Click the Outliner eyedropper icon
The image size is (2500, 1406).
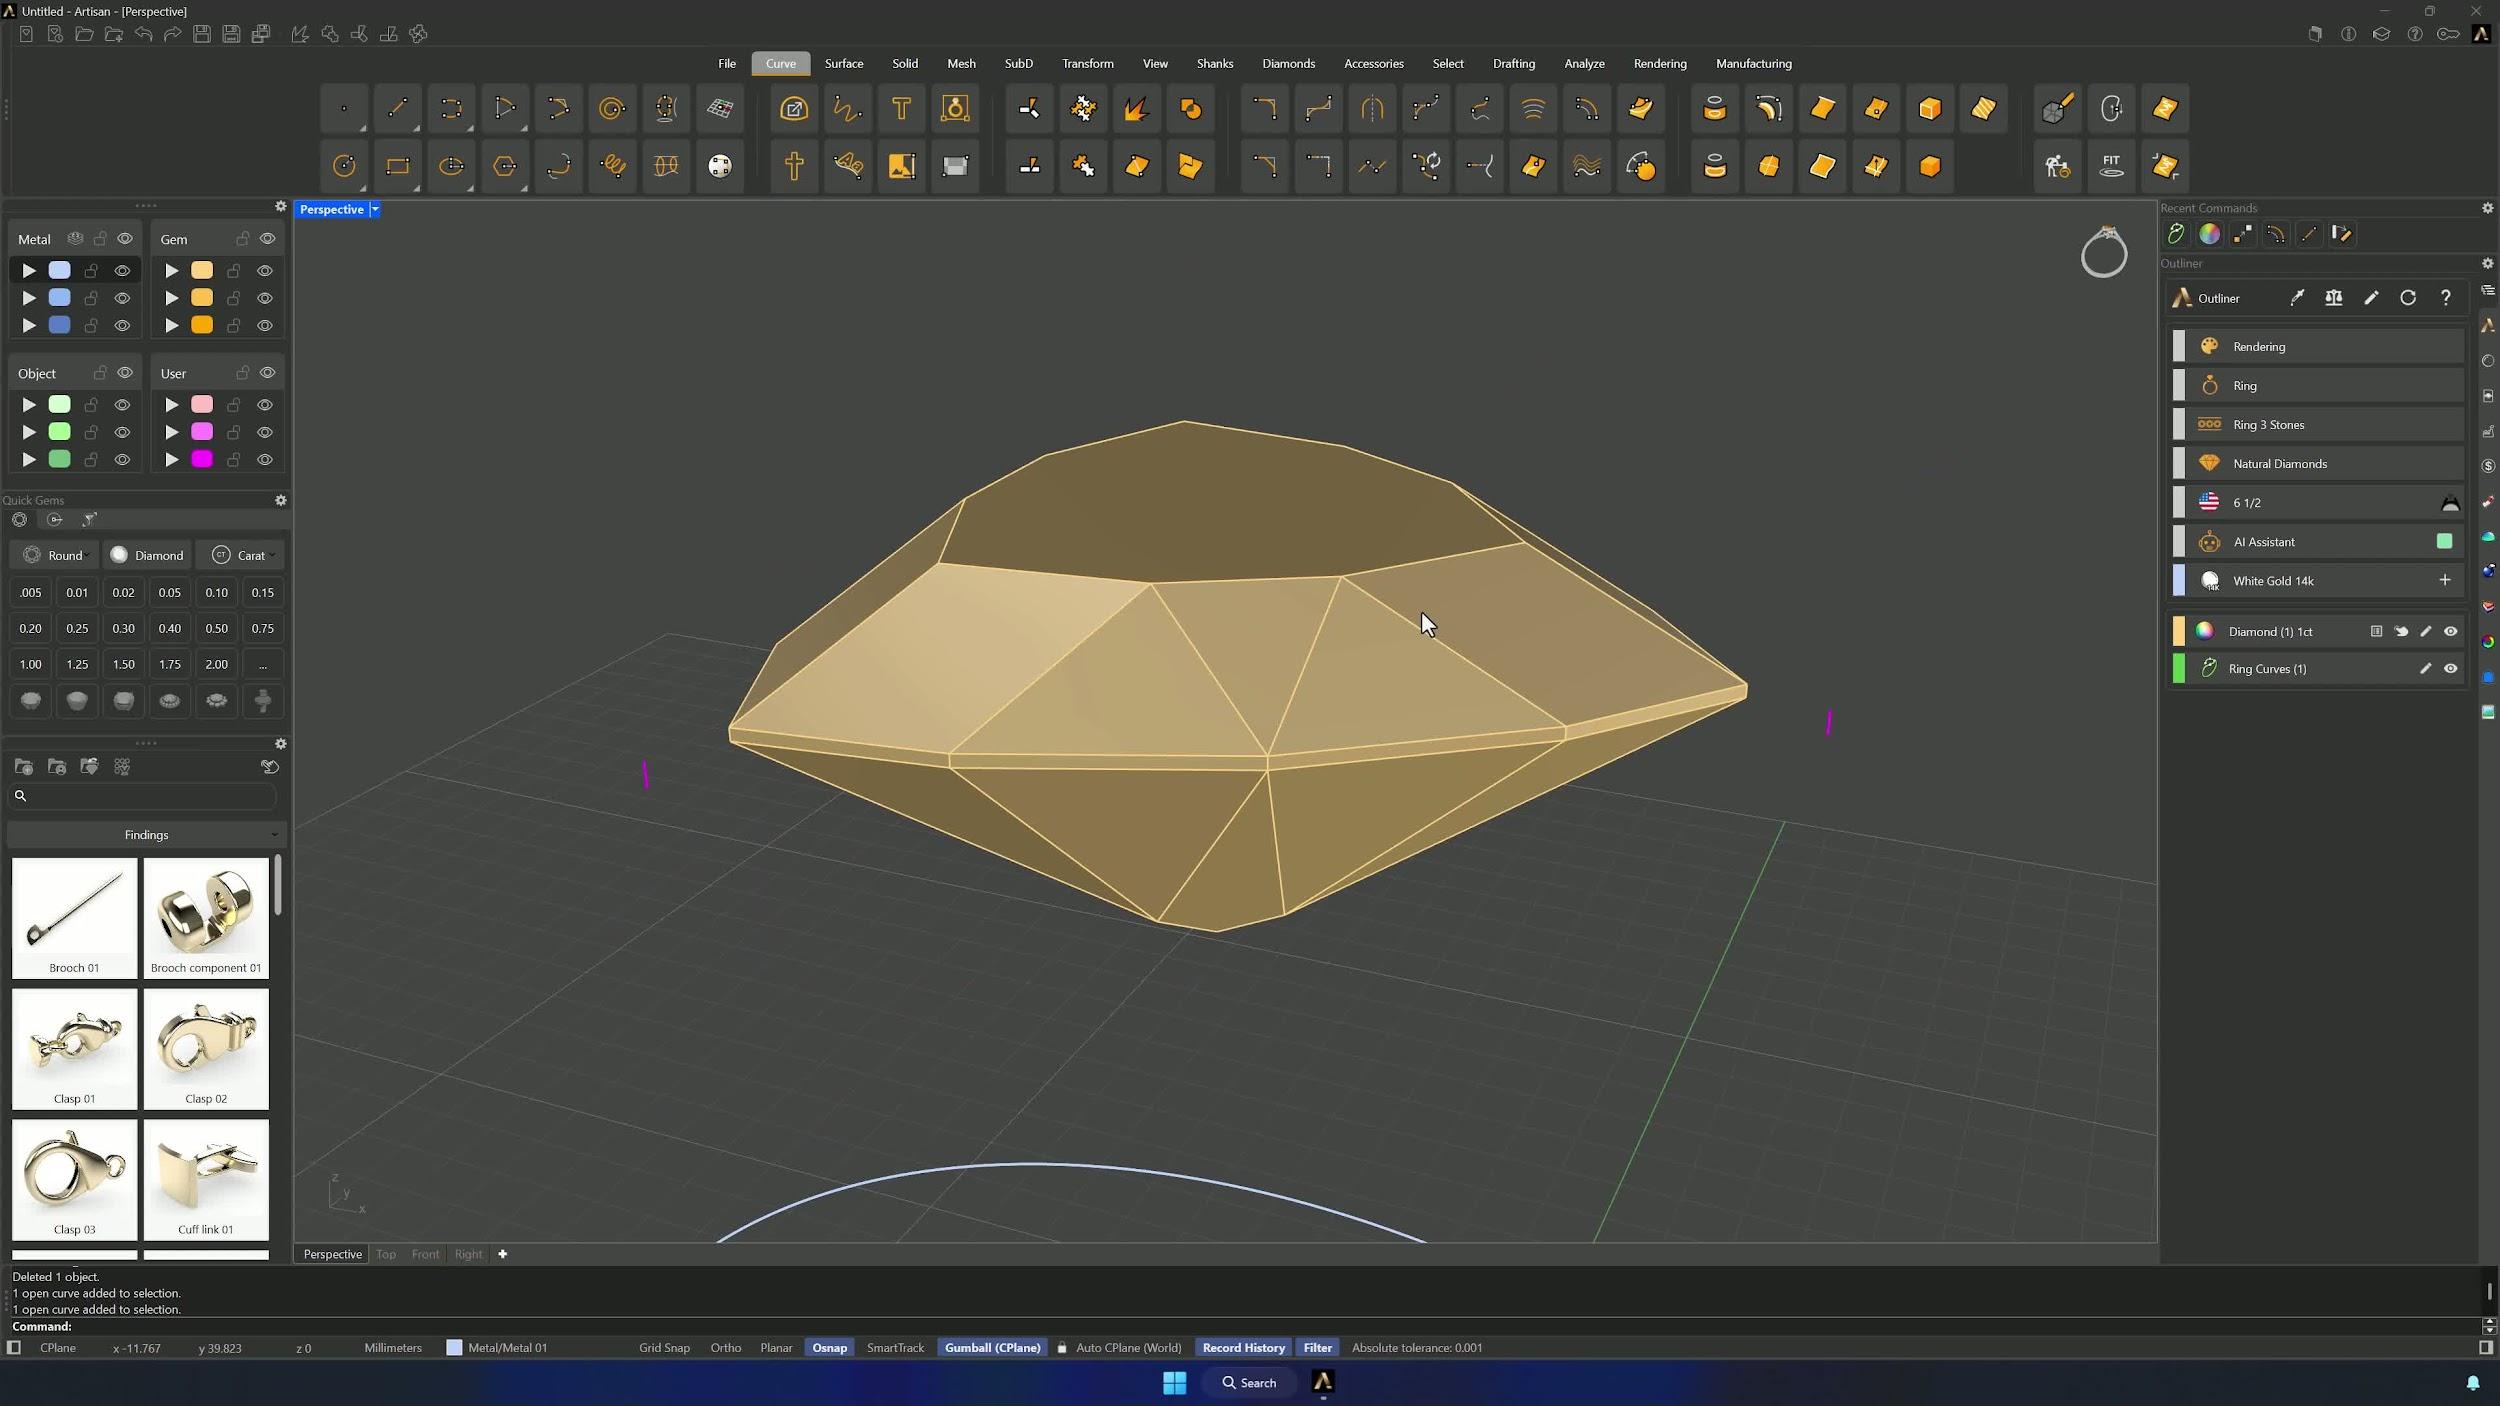coord(2297,298)
